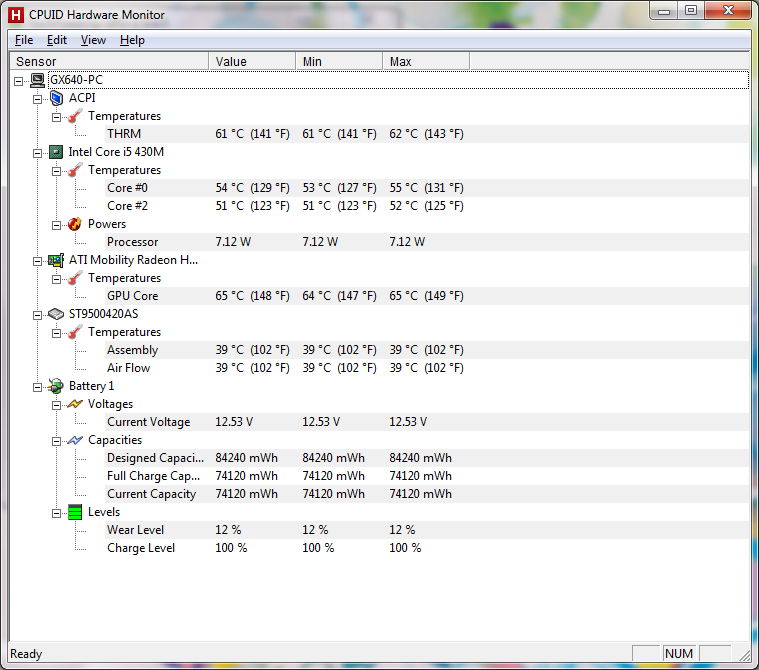Click GPU Core value 65 °C (148 °F)
759x670 pixels.
coord(252,296)
